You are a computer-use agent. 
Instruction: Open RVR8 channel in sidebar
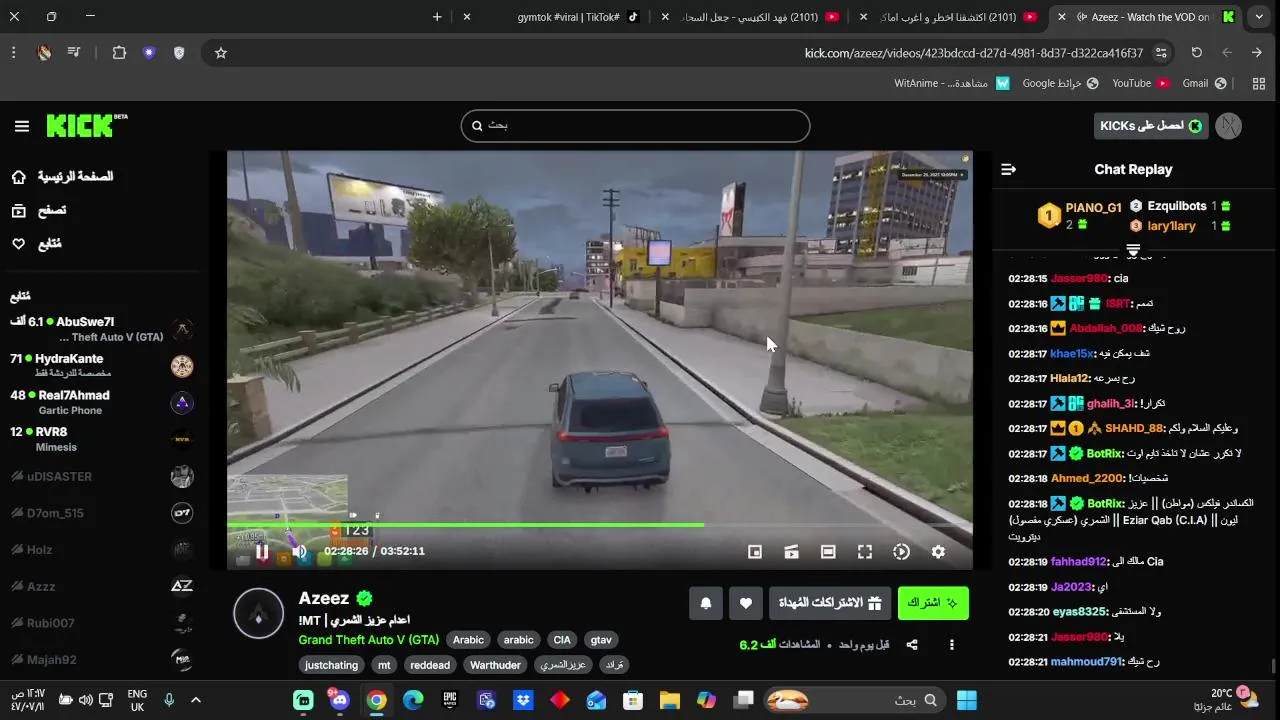[100, 438]
